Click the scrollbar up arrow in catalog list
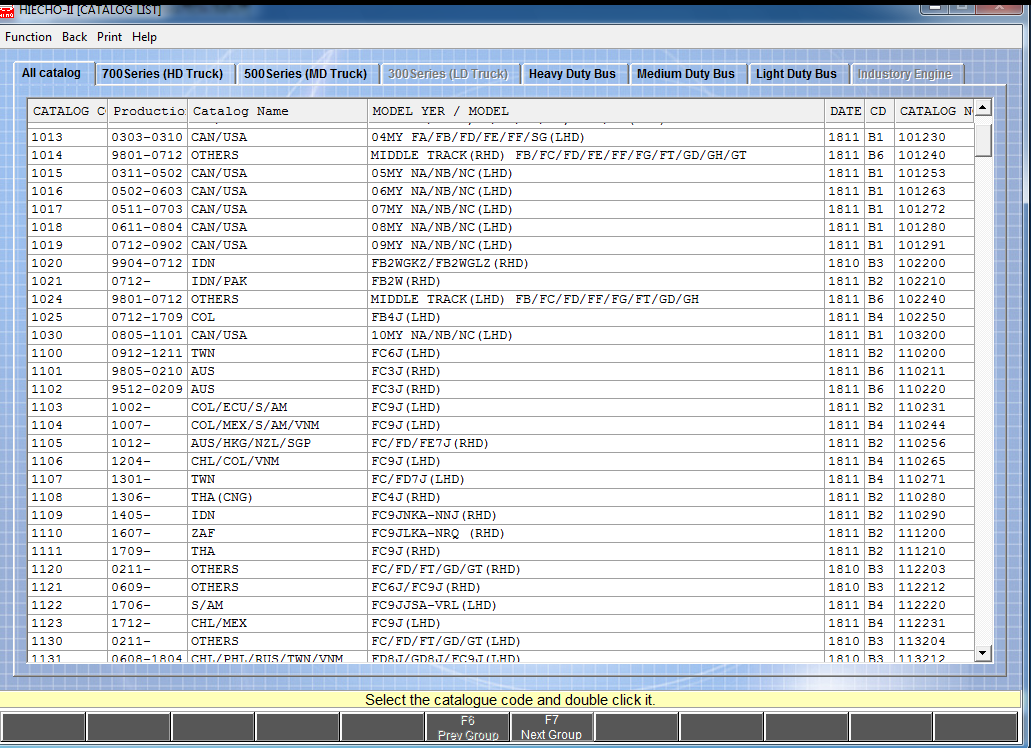Viewport: 1031px width, 748px height. tap(982, 107)
